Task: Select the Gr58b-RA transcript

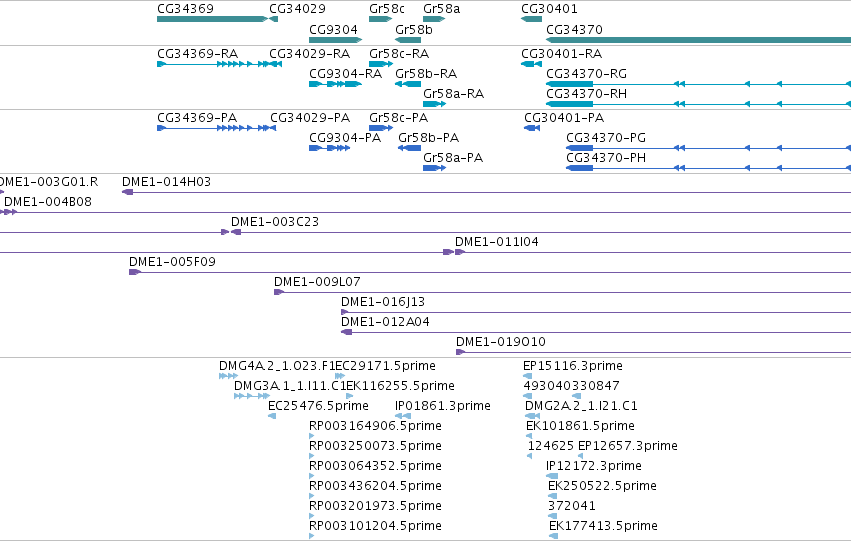Action: 408,84
